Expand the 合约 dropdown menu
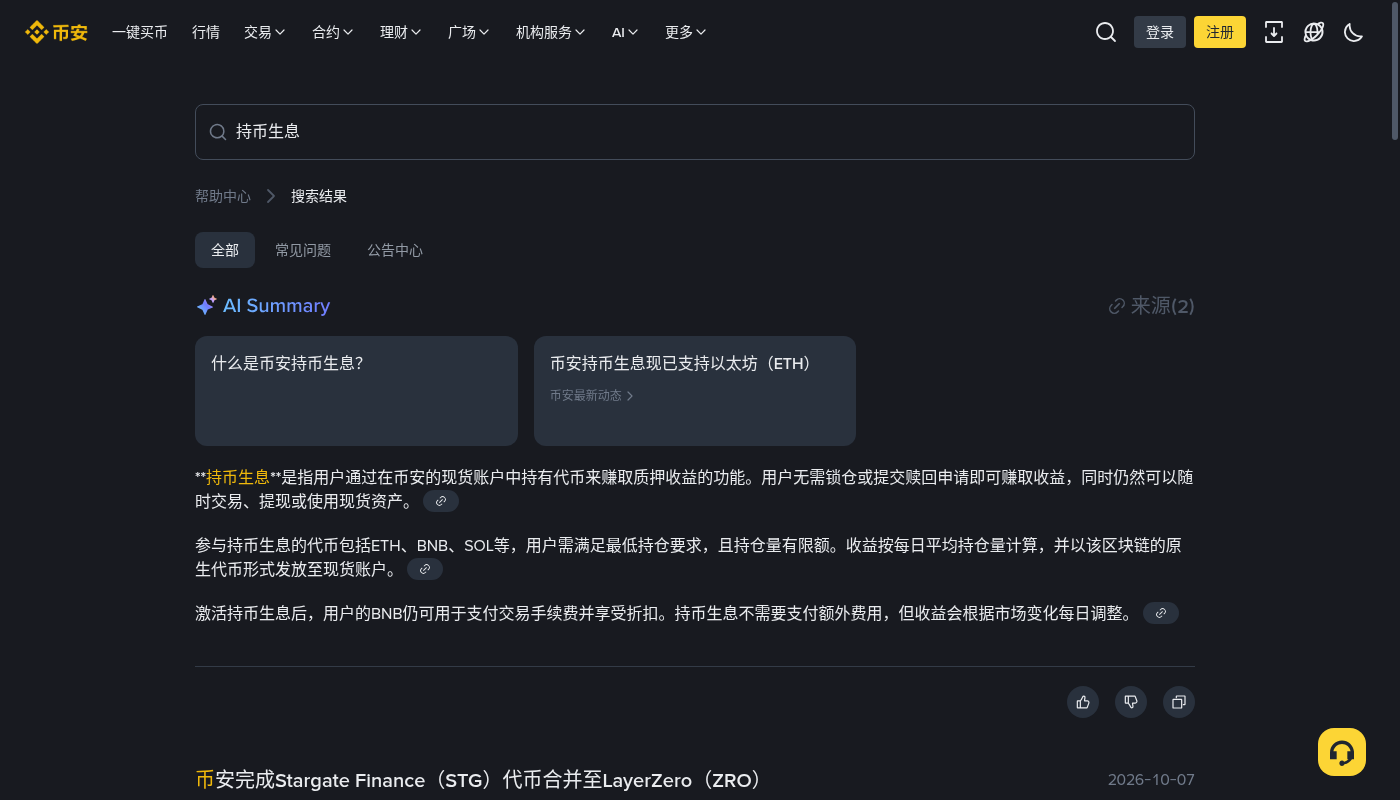1400x800 pixels. point(333,32)
